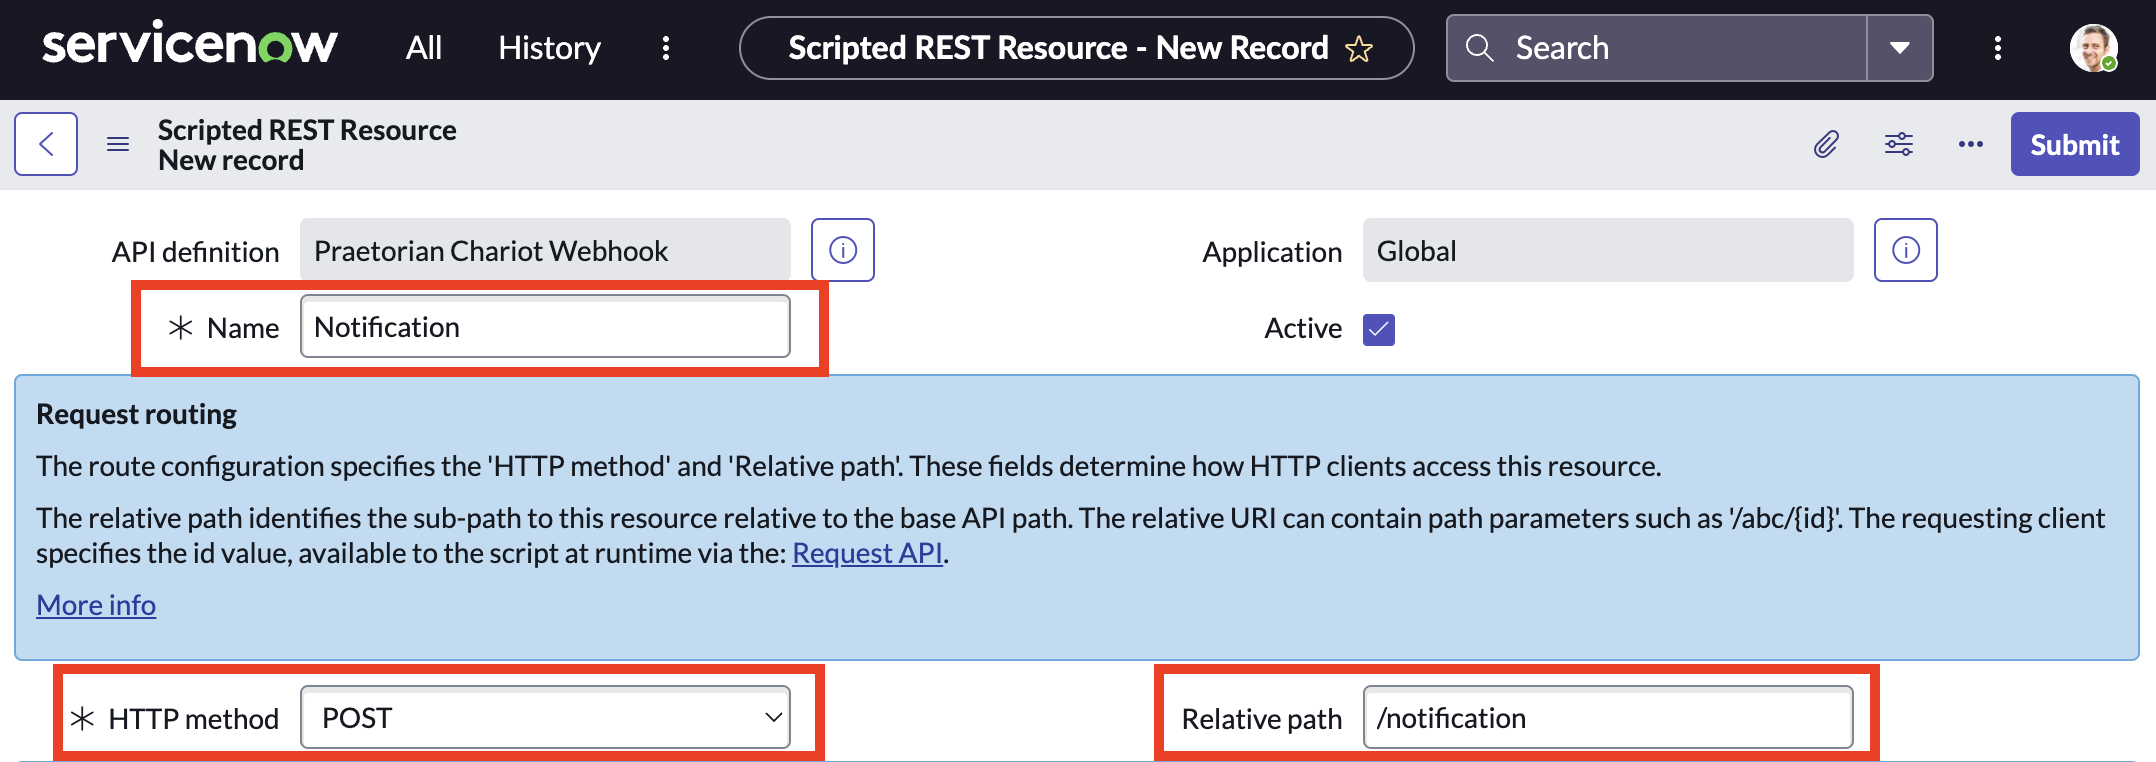The height and width of the screenshot is (762, 2156).
Task: Open the personalize form settings icon
Action: click(x=1899, y=144)
